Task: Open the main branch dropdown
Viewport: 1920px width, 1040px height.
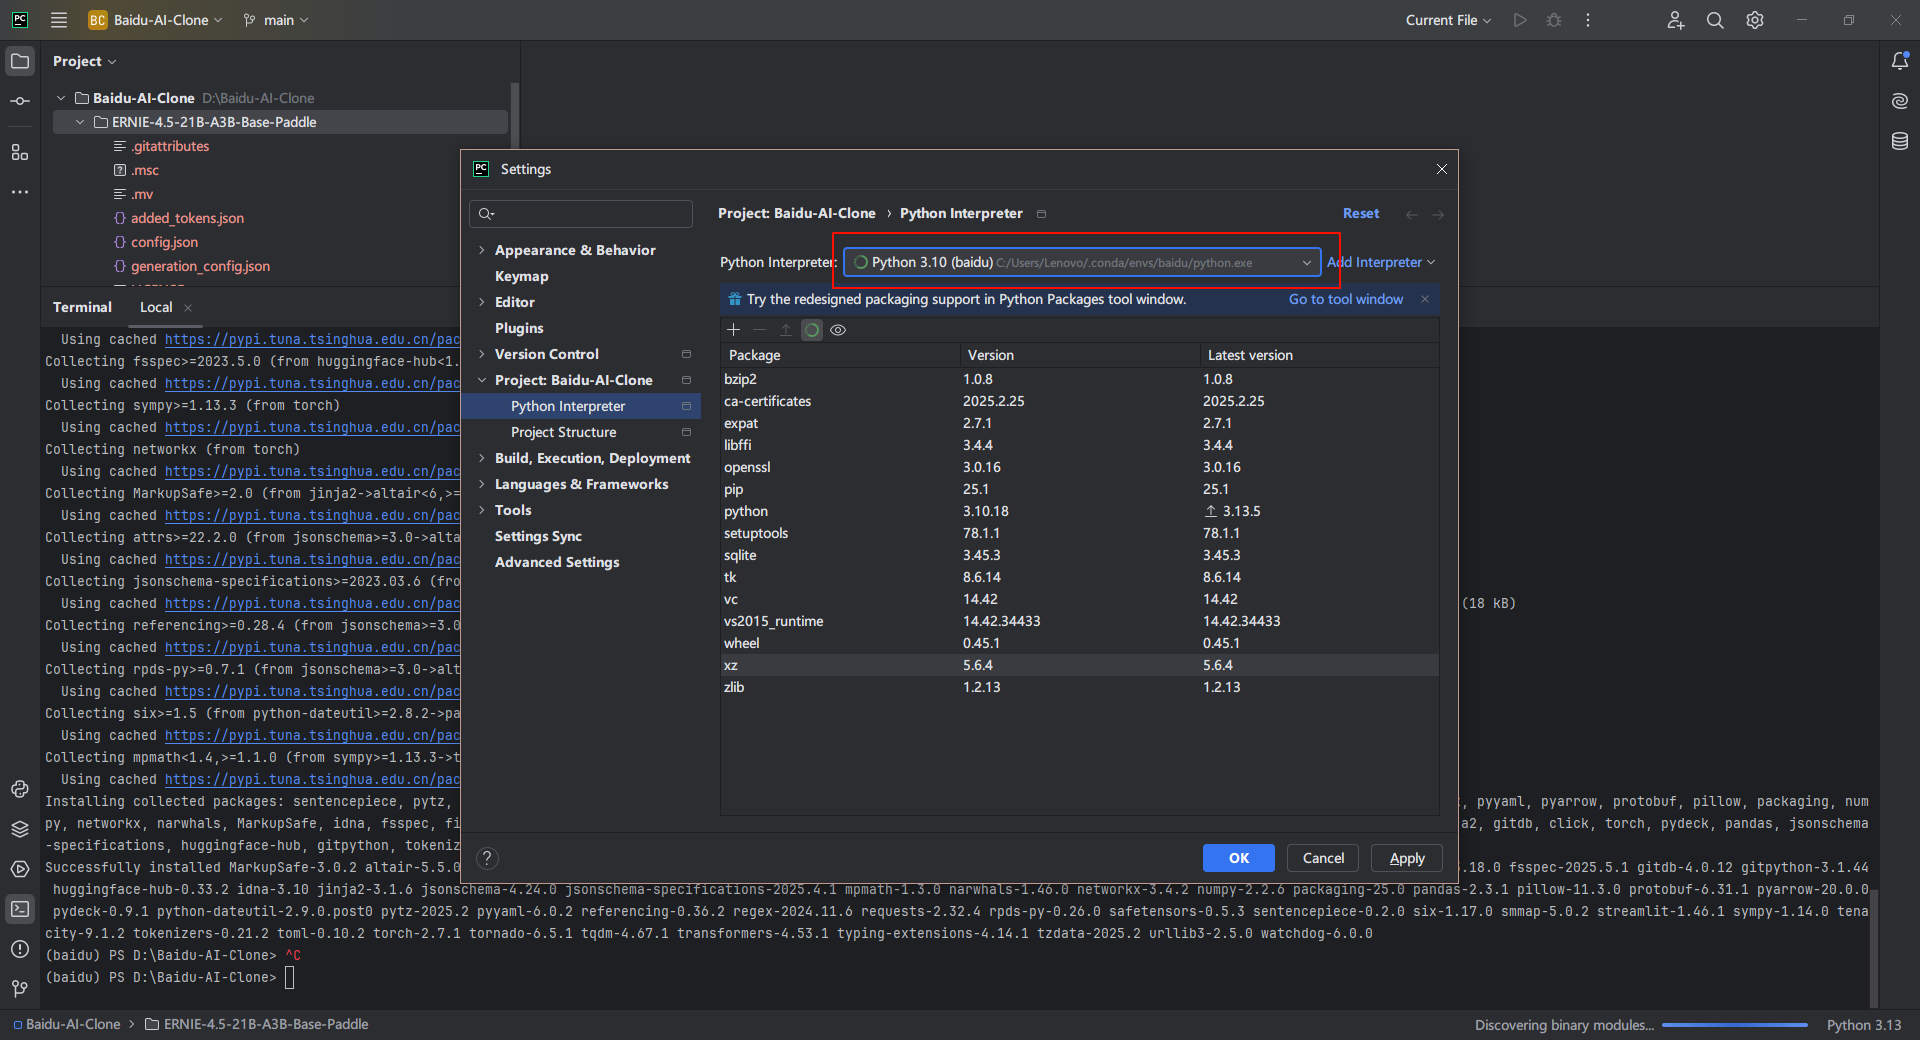Action: coord(277,20)
